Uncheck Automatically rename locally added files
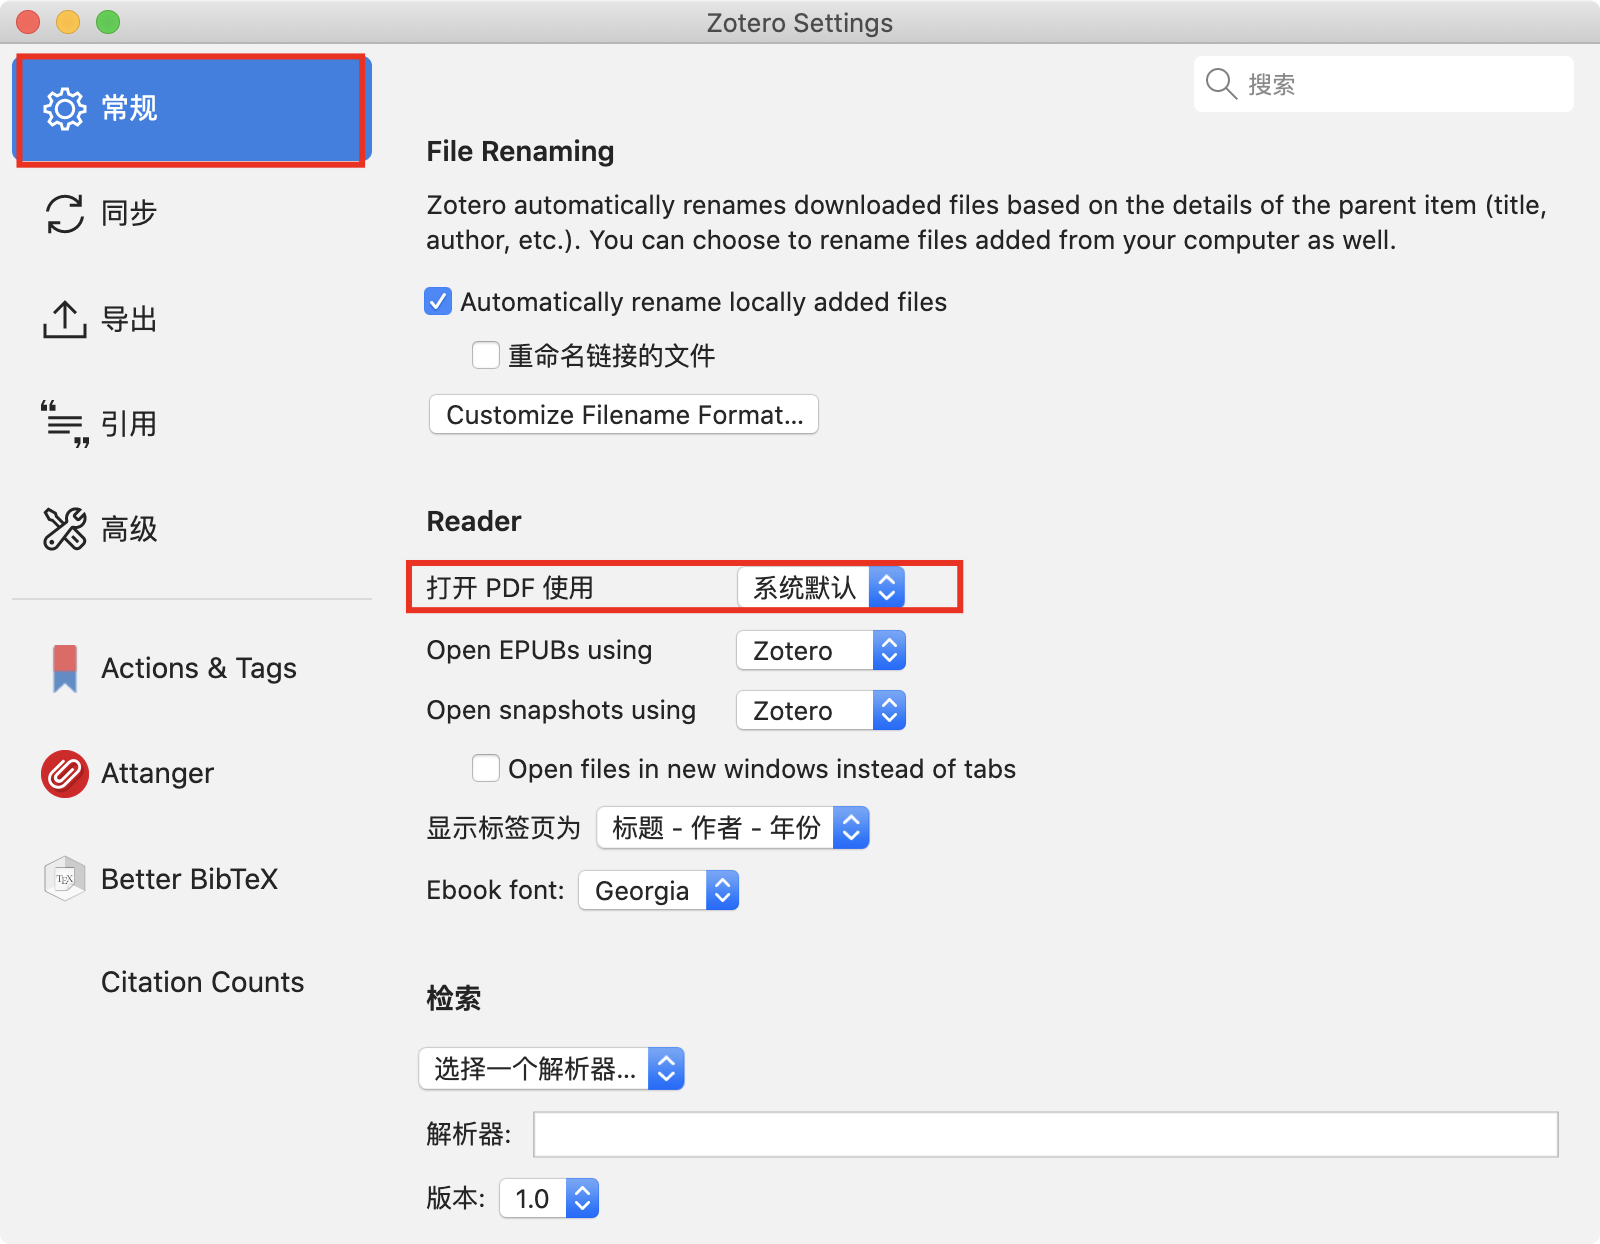1600x1244 pixels. coord(438,301)
